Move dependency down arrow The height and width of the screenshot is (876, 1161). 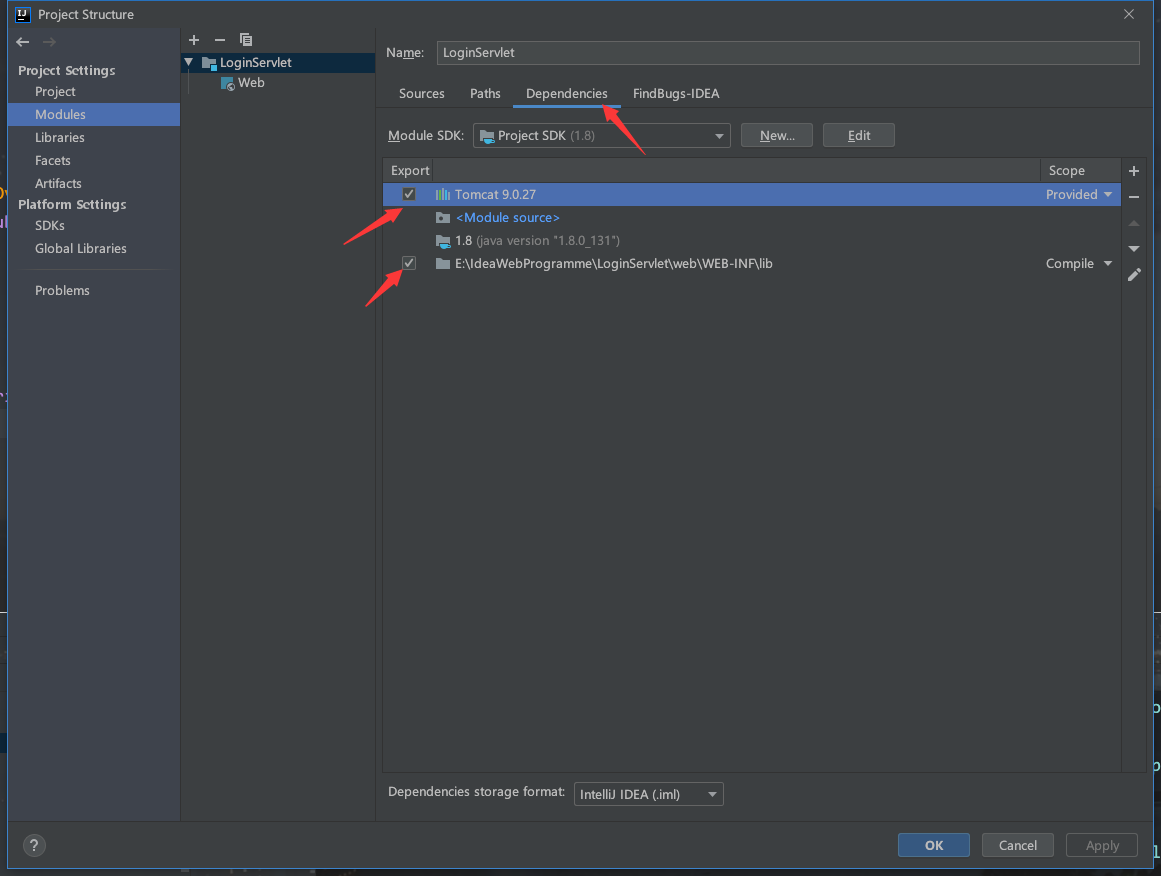1134,249
